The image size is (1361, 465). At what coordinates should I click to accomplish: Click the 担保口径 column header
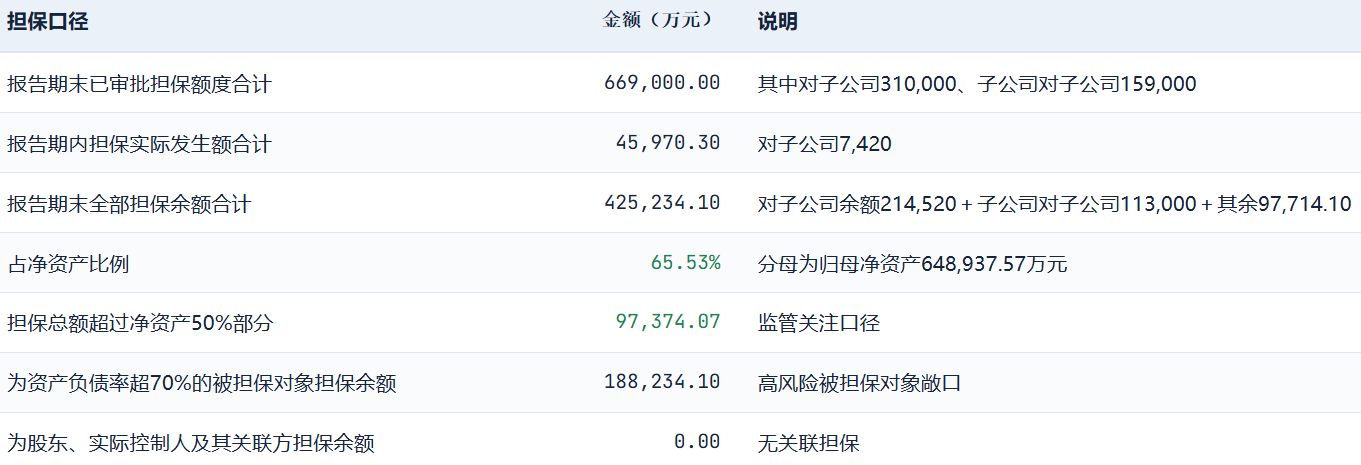48,22
